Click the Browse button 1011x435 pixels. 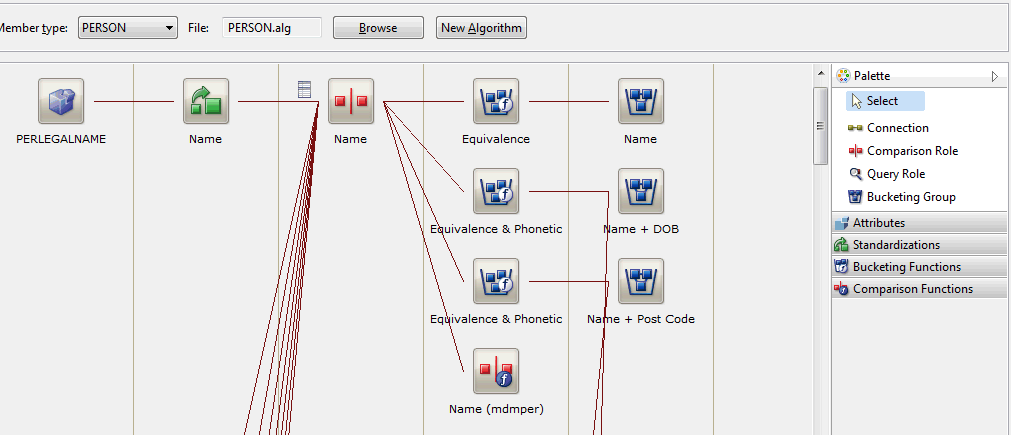point(378,28)
